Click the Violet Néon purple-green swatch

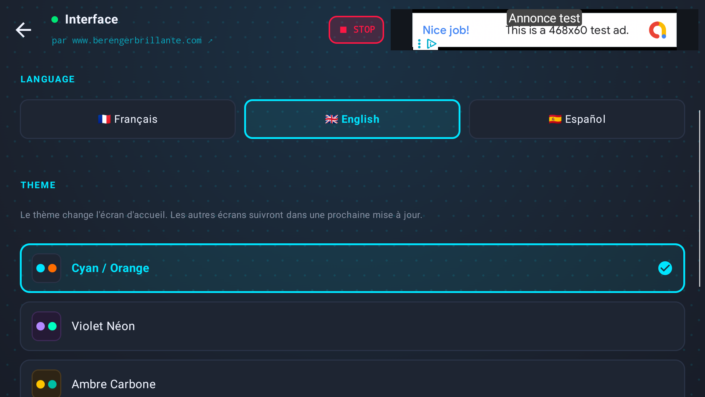point(46,326)
